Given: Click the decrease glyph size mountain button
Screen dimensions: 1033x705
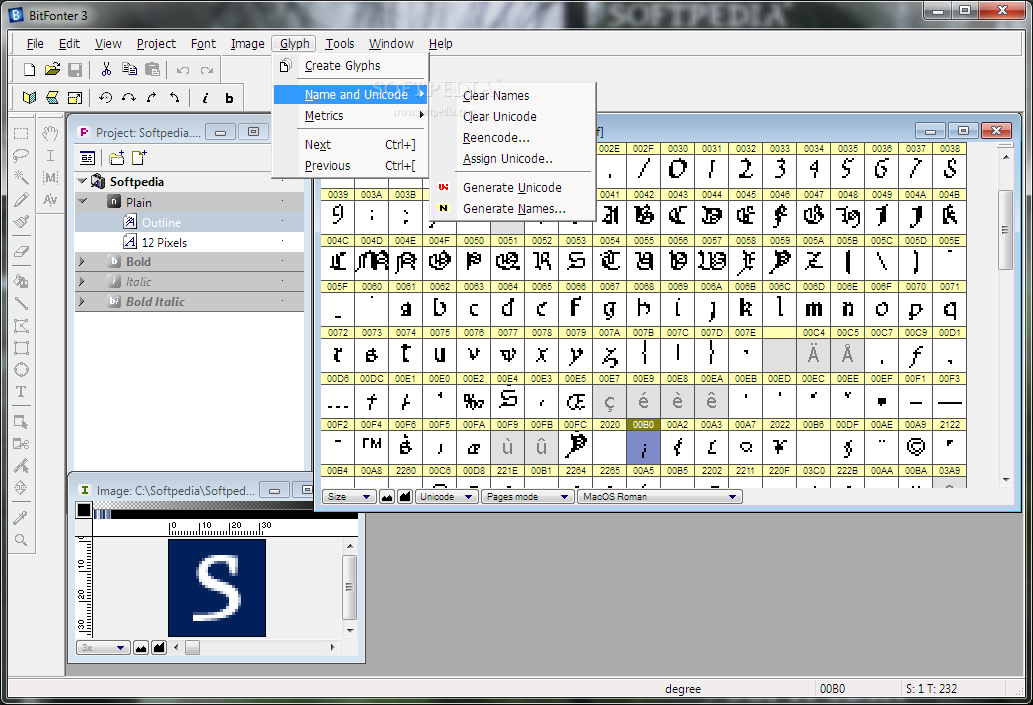Looking at the screenshot, I should tap(387, 497).
